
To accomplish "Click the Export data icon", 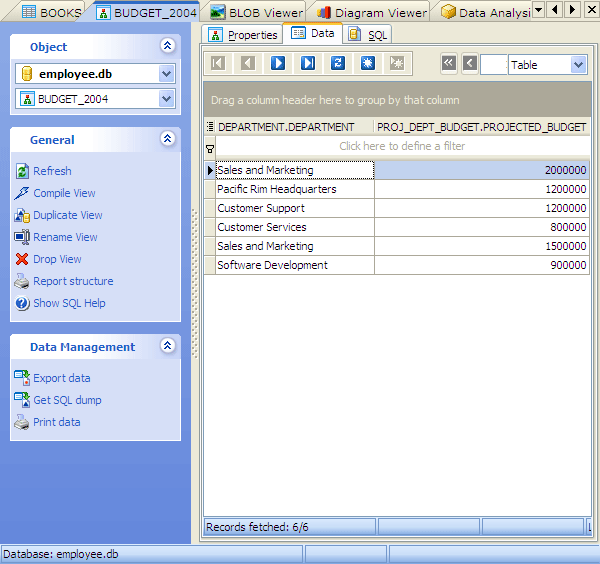I will tap(22, 378).
